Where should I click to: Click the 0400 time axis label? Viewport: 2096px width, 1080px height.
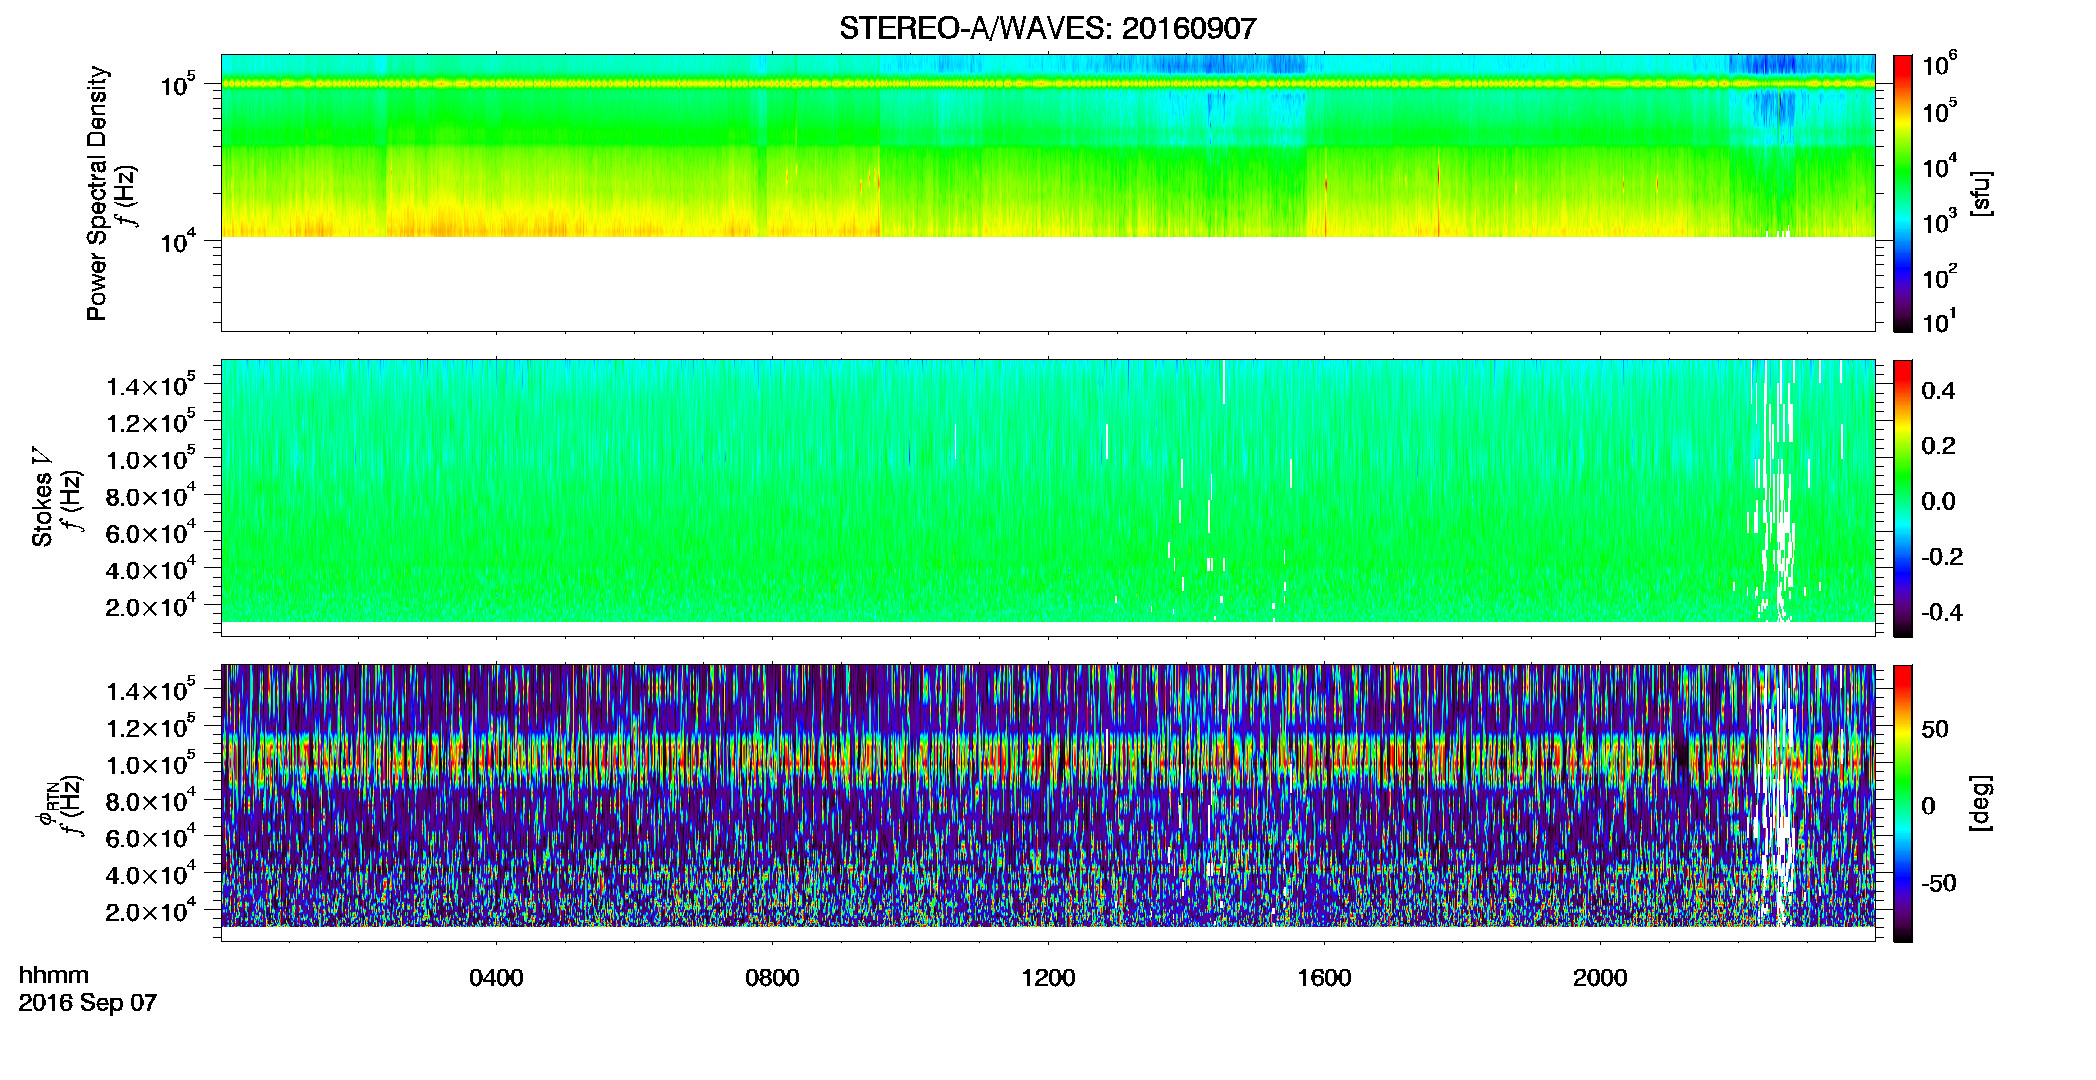click(x=496, y=978)
